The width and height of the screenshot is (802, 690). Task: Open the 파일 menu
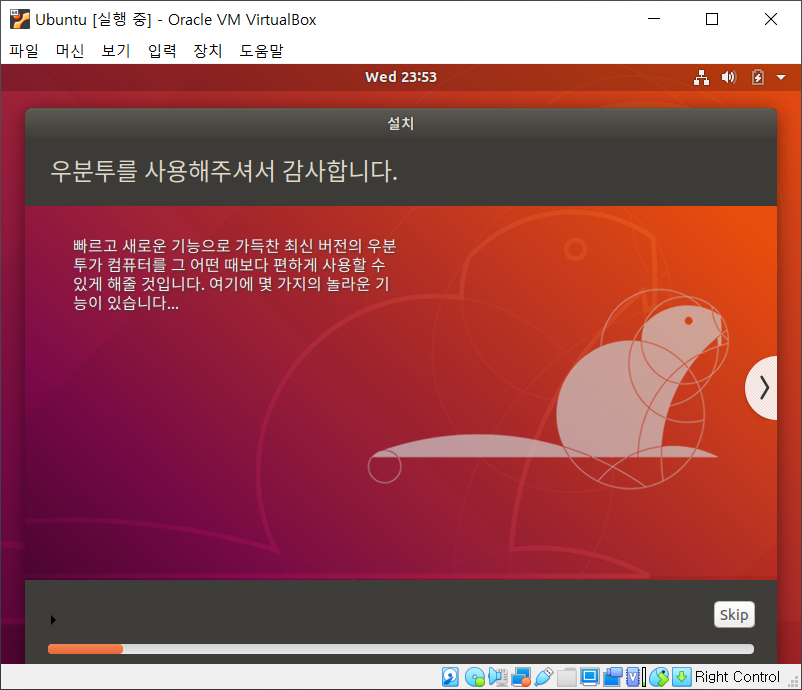(24, 51)
